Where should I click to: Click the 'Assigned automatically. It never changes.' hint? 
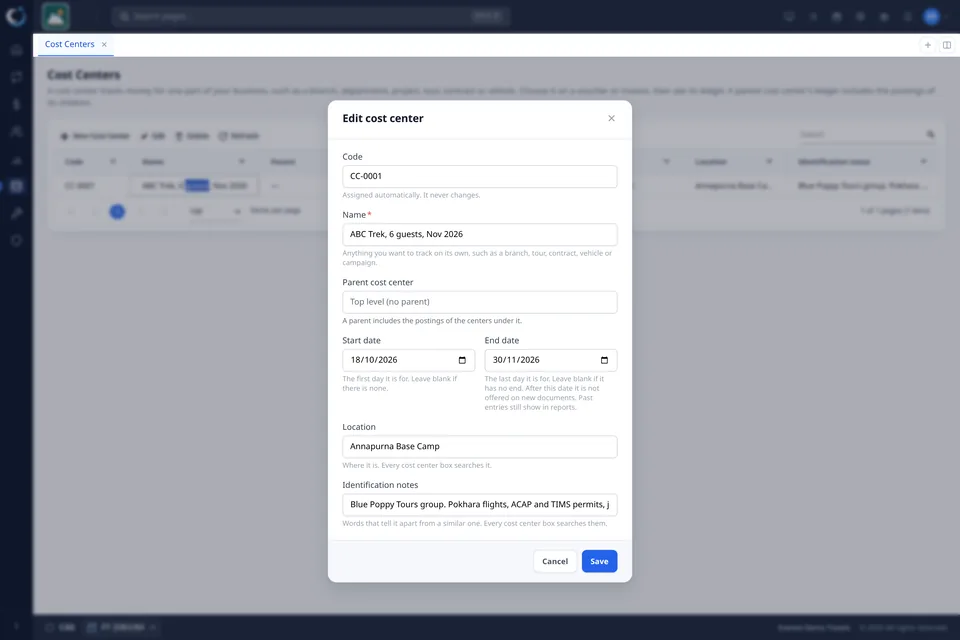click(x=411, y=195)
